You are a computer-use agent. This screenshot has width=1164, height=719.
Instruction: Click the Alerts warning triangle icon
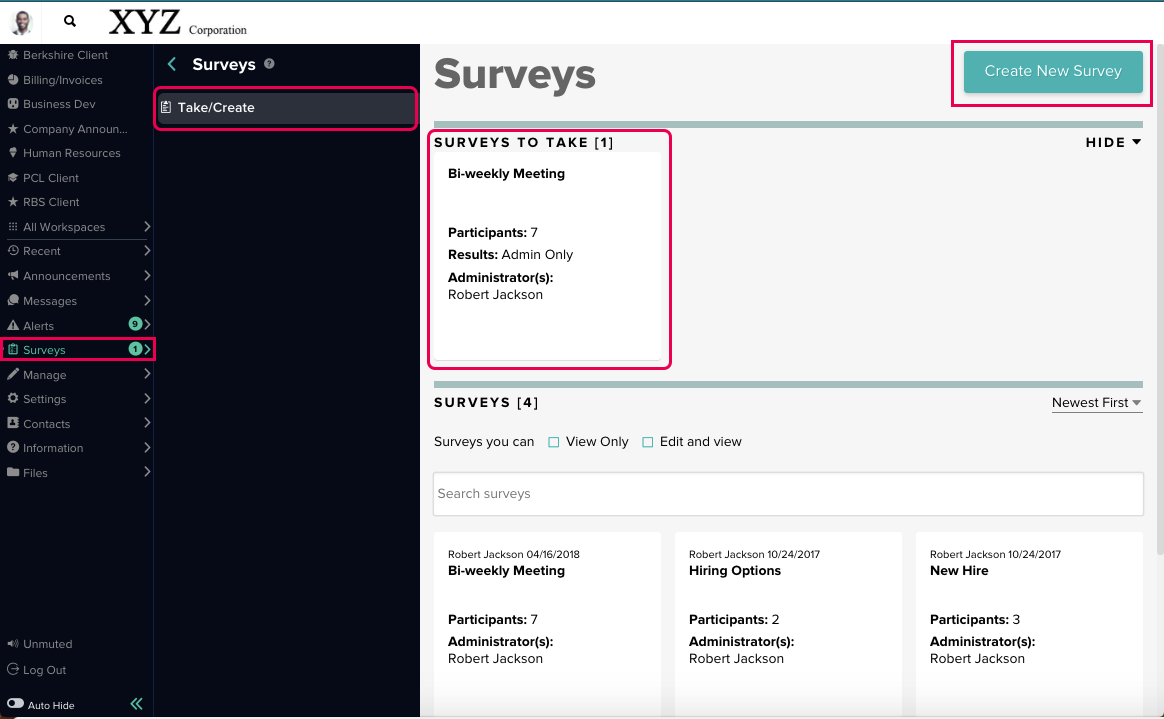tap(13, 325)
